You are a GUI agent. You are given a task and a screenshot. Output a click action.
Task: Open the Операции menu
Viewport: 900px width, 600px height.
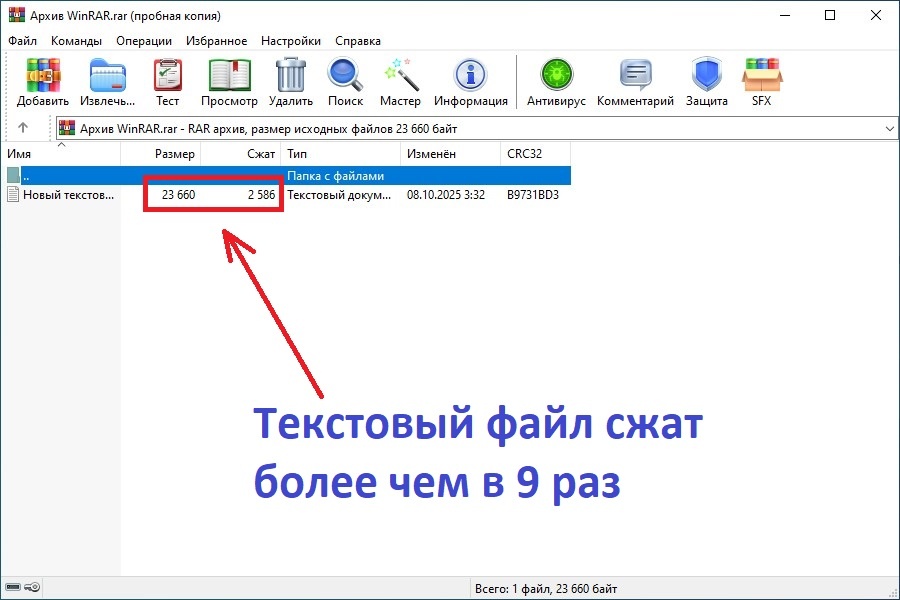(x=144, y=41)
